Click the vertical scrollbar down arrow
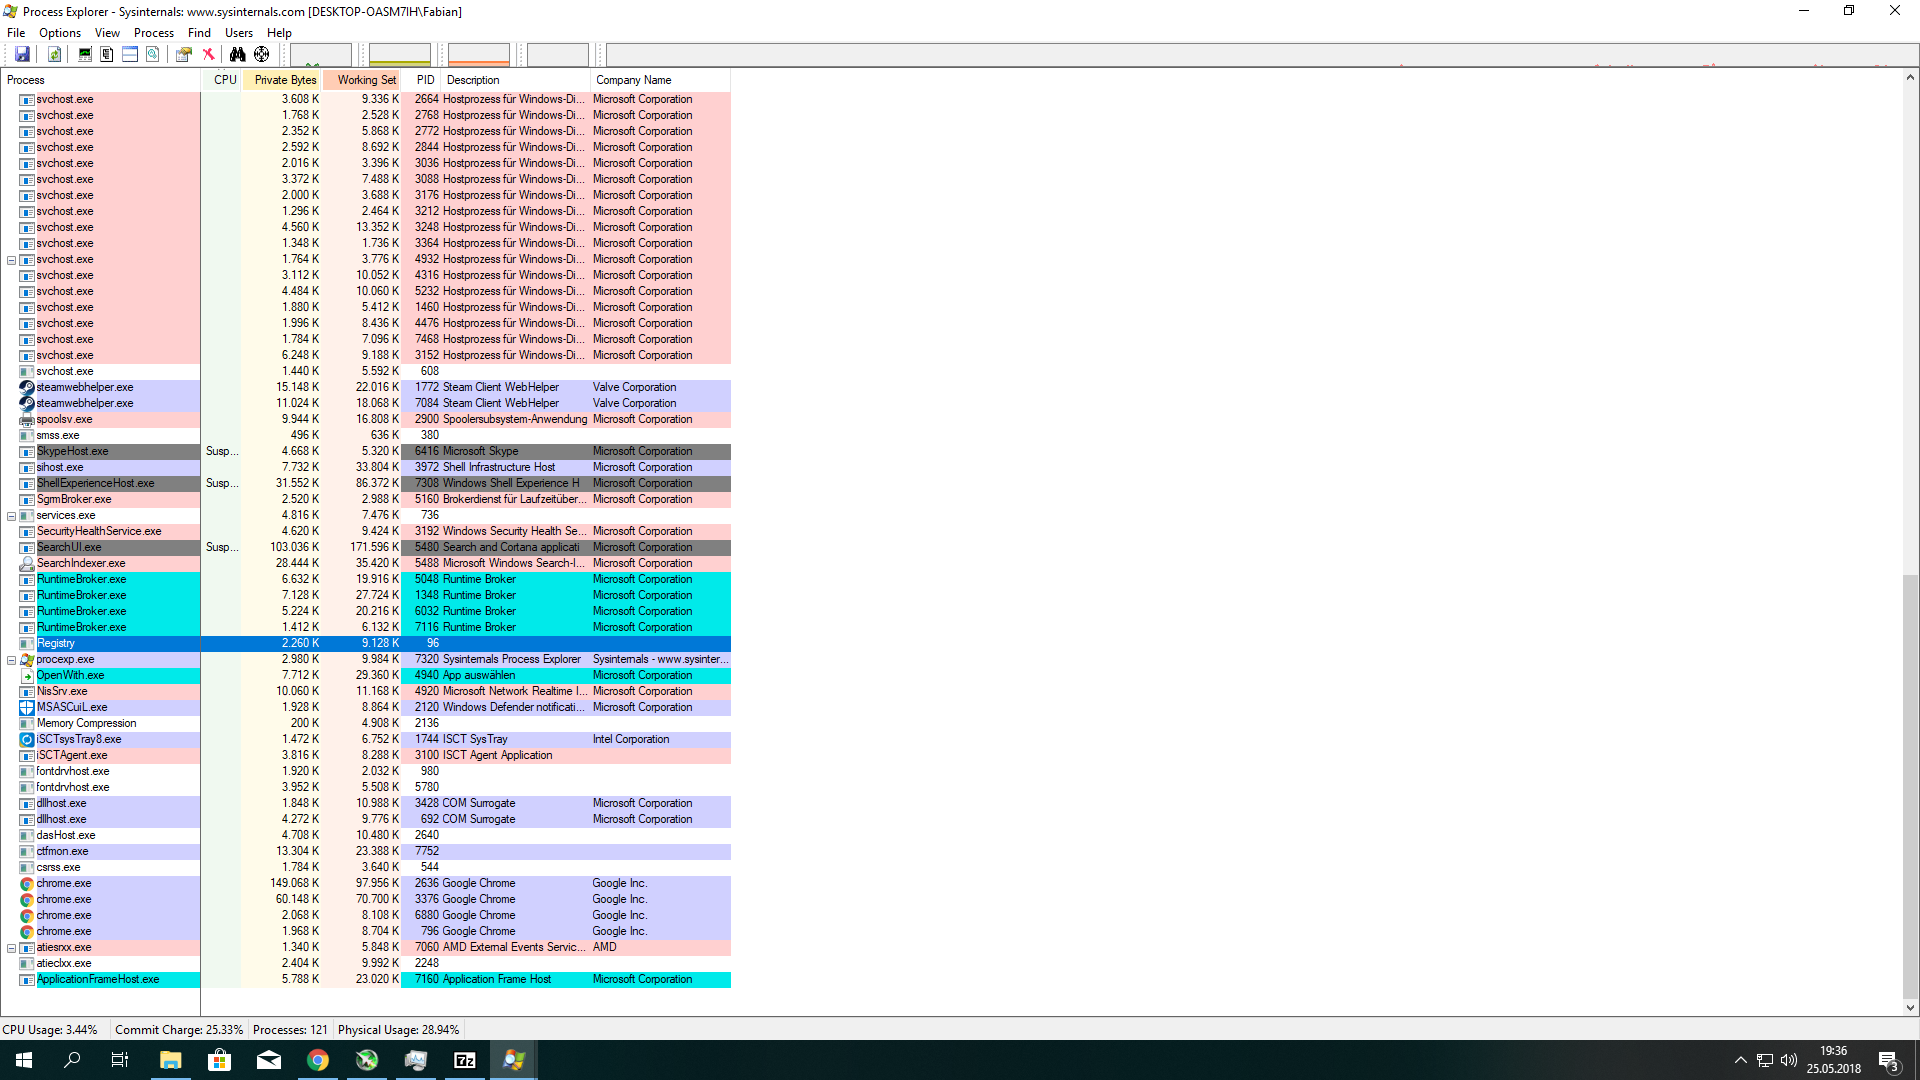The height and width of the screenshot is (1080, 1920). pyautogui.click(x=1910, y=1008)
